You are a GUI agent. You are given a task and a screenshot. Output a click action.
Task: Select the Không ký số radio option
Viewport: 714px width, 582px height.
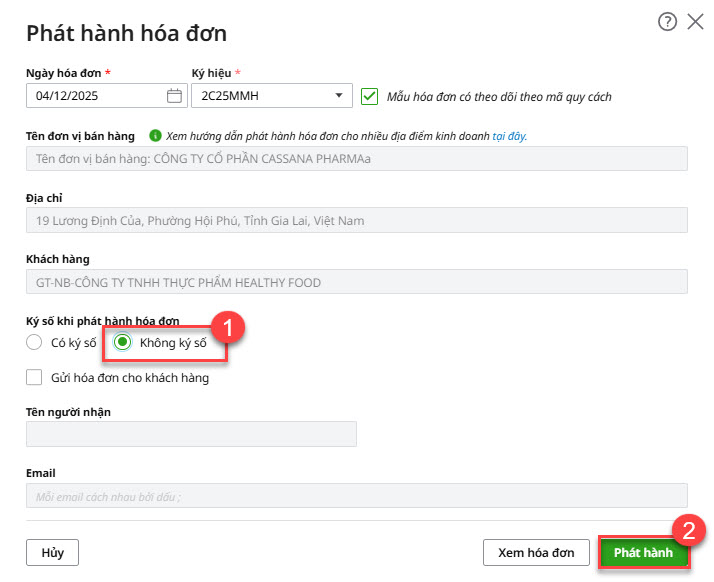pos(122,343)
